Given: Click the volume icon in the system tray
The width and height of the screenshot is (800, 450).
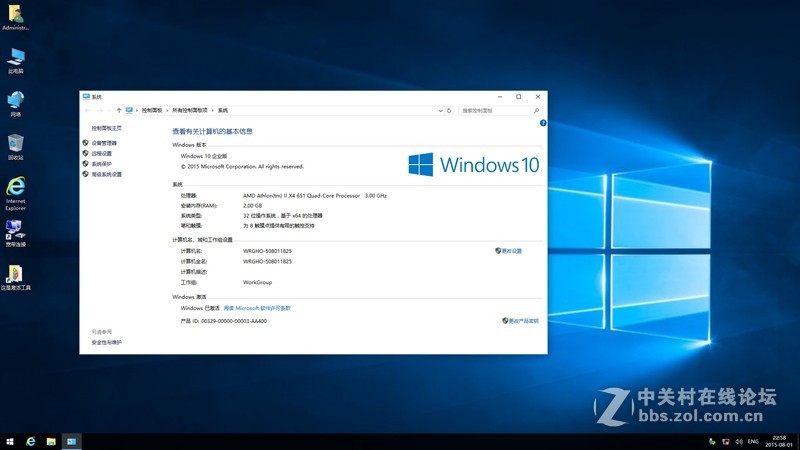Looking at the screenshot, I should [739, 442].
